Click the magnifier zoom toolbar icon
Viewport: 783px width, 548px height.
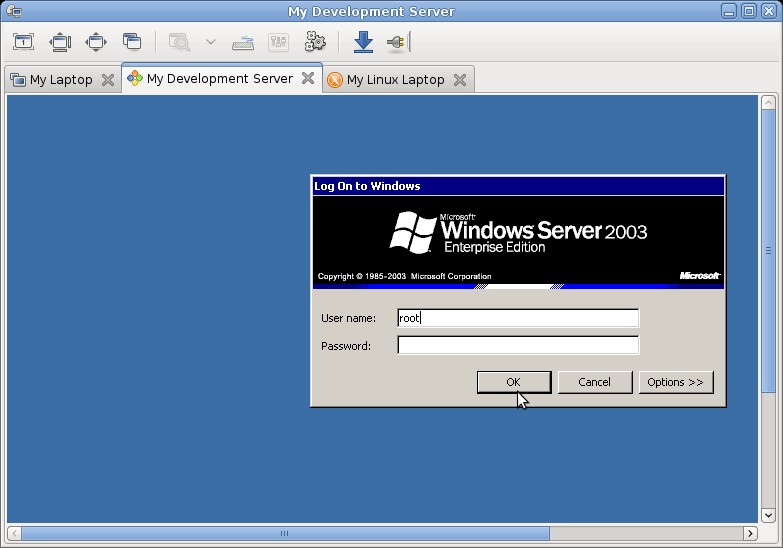point(180,42)
